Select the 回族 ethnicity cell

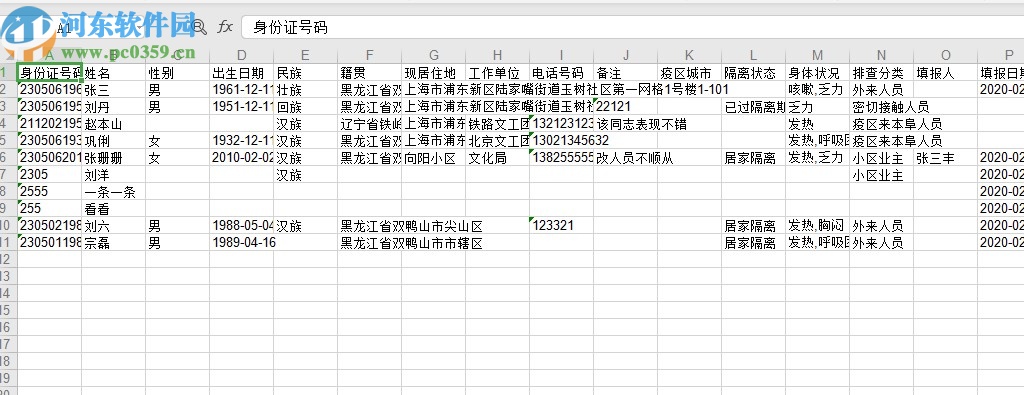click(x=306, y=106)
